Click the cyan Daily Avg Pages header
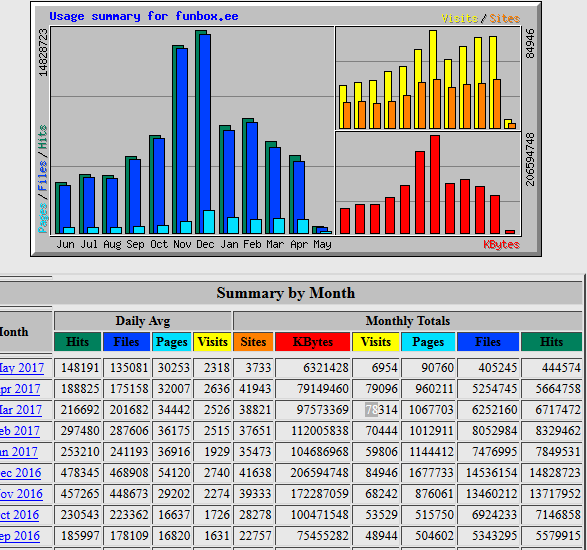The width and height of the screenshot is (587, 550). [x=172, y=342]
